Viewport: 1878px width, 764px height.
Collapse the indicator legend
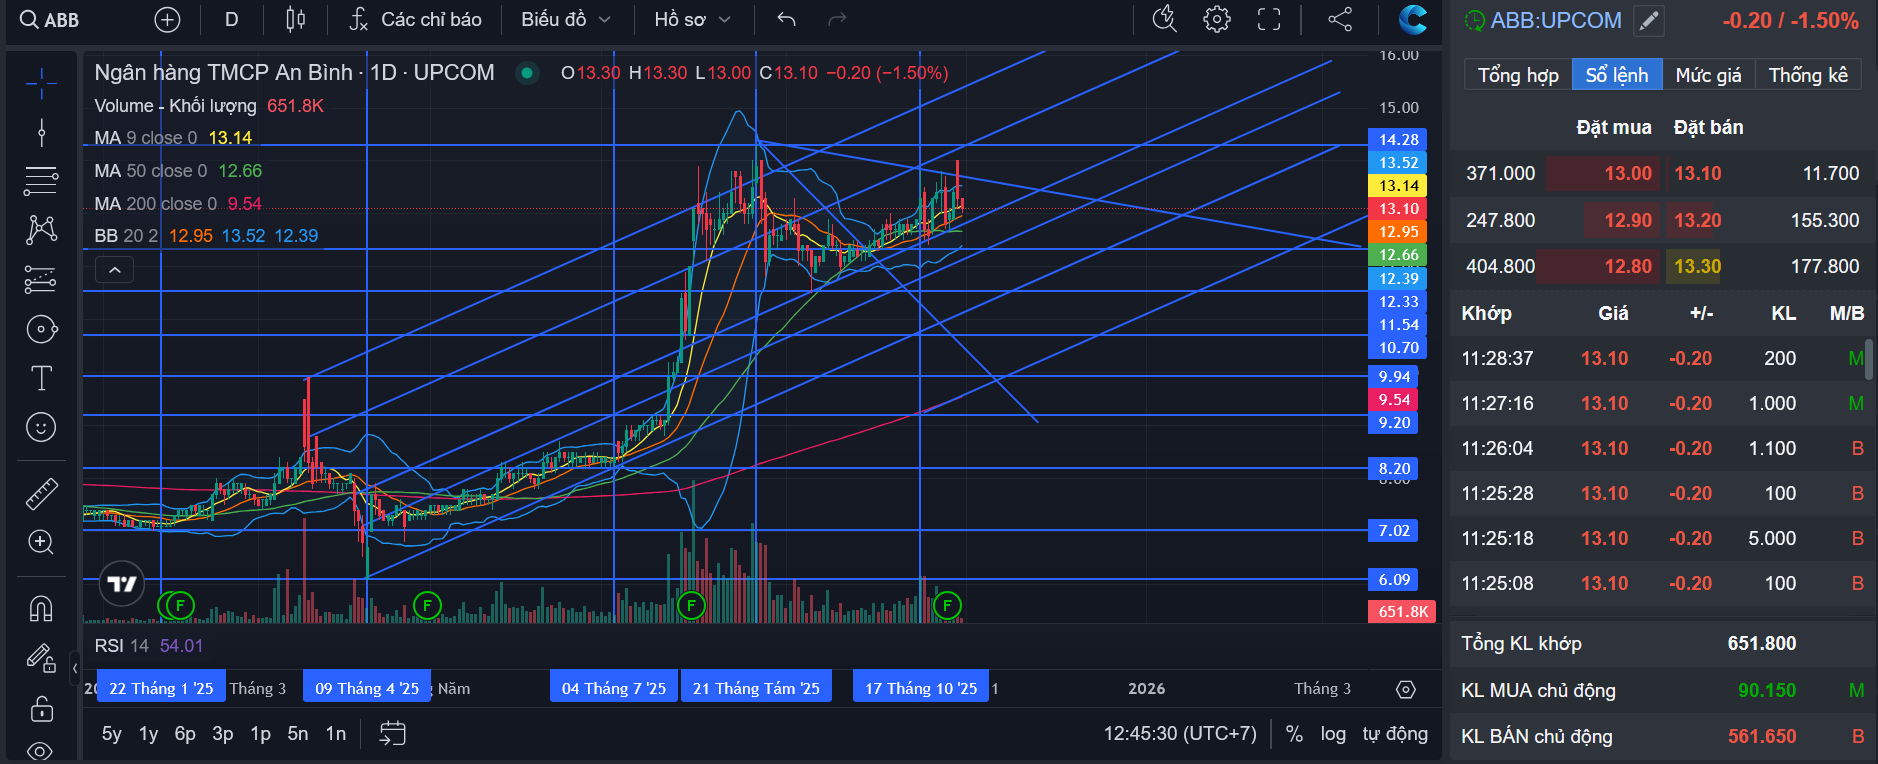115,270
